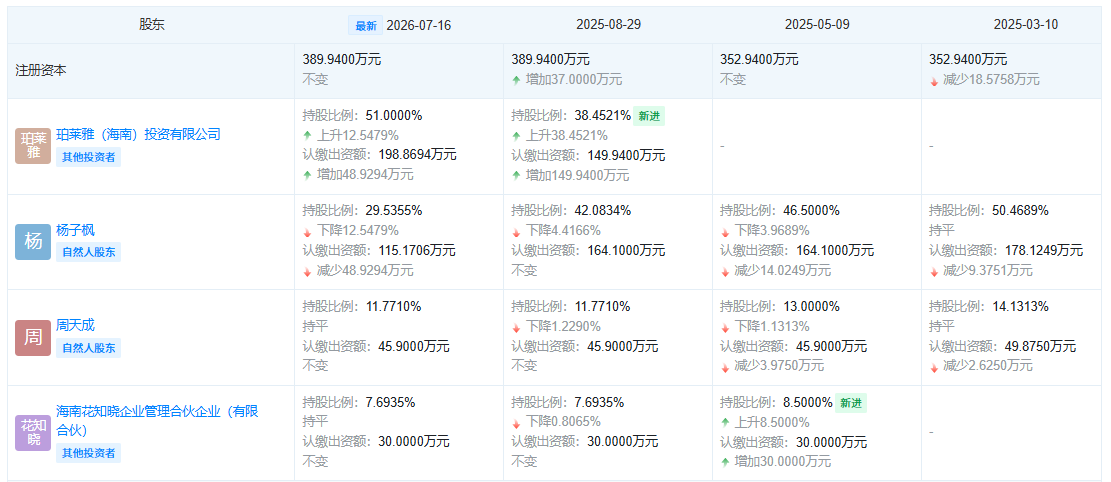Click the green up arrow beside 上升12.5479%
The height and width of the screenshot is (482, 1111).
pyautogui.click(x=307, y=135)
